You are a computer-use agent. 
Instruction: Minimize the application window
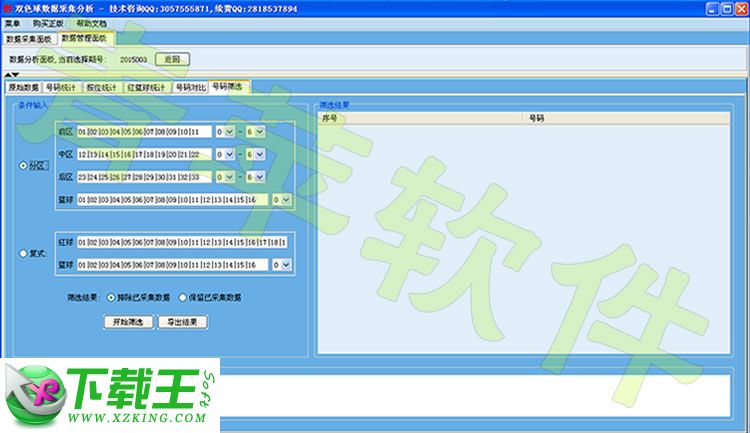(712, 9)
